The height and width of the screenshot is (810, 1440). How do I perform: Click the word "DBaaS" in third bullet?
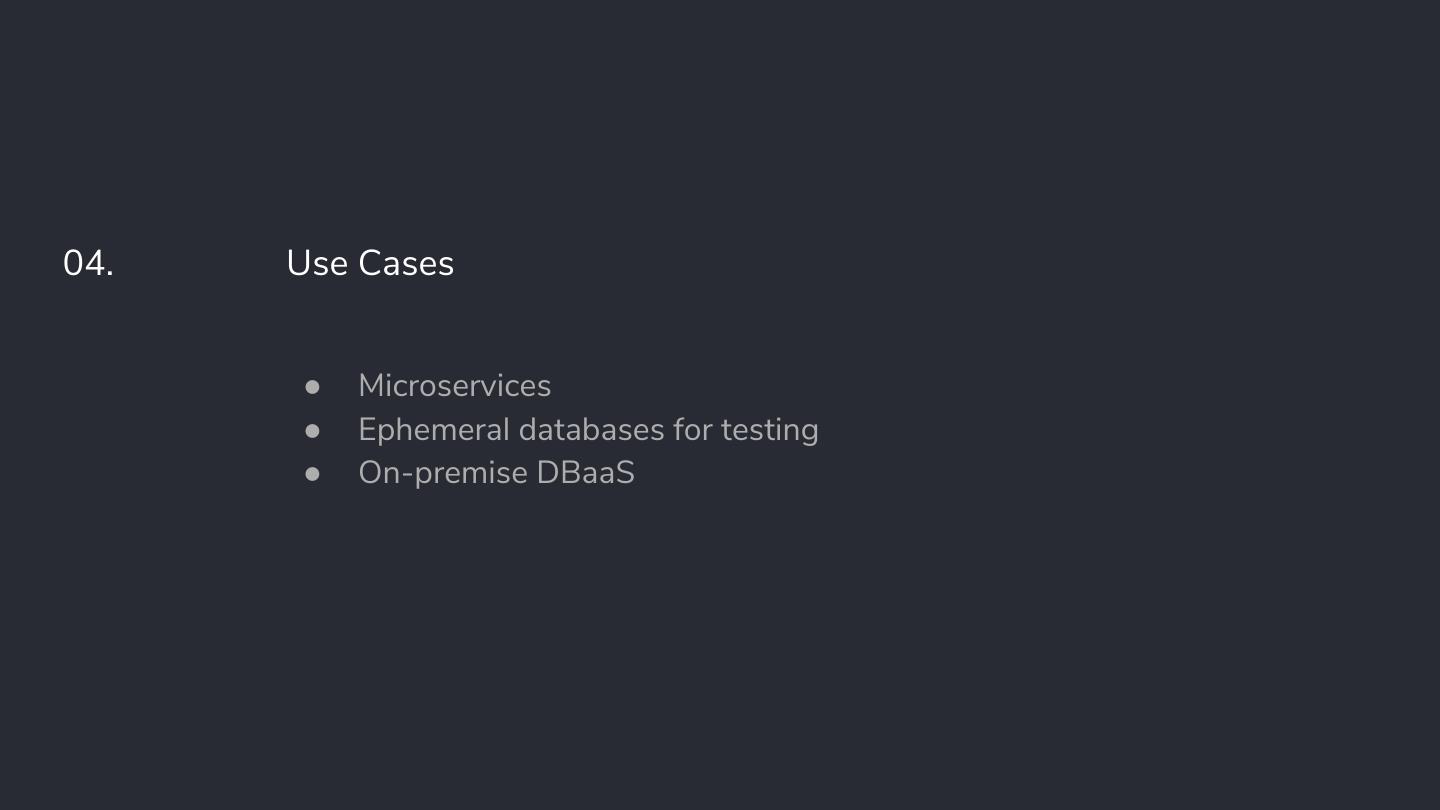point(585,473)
